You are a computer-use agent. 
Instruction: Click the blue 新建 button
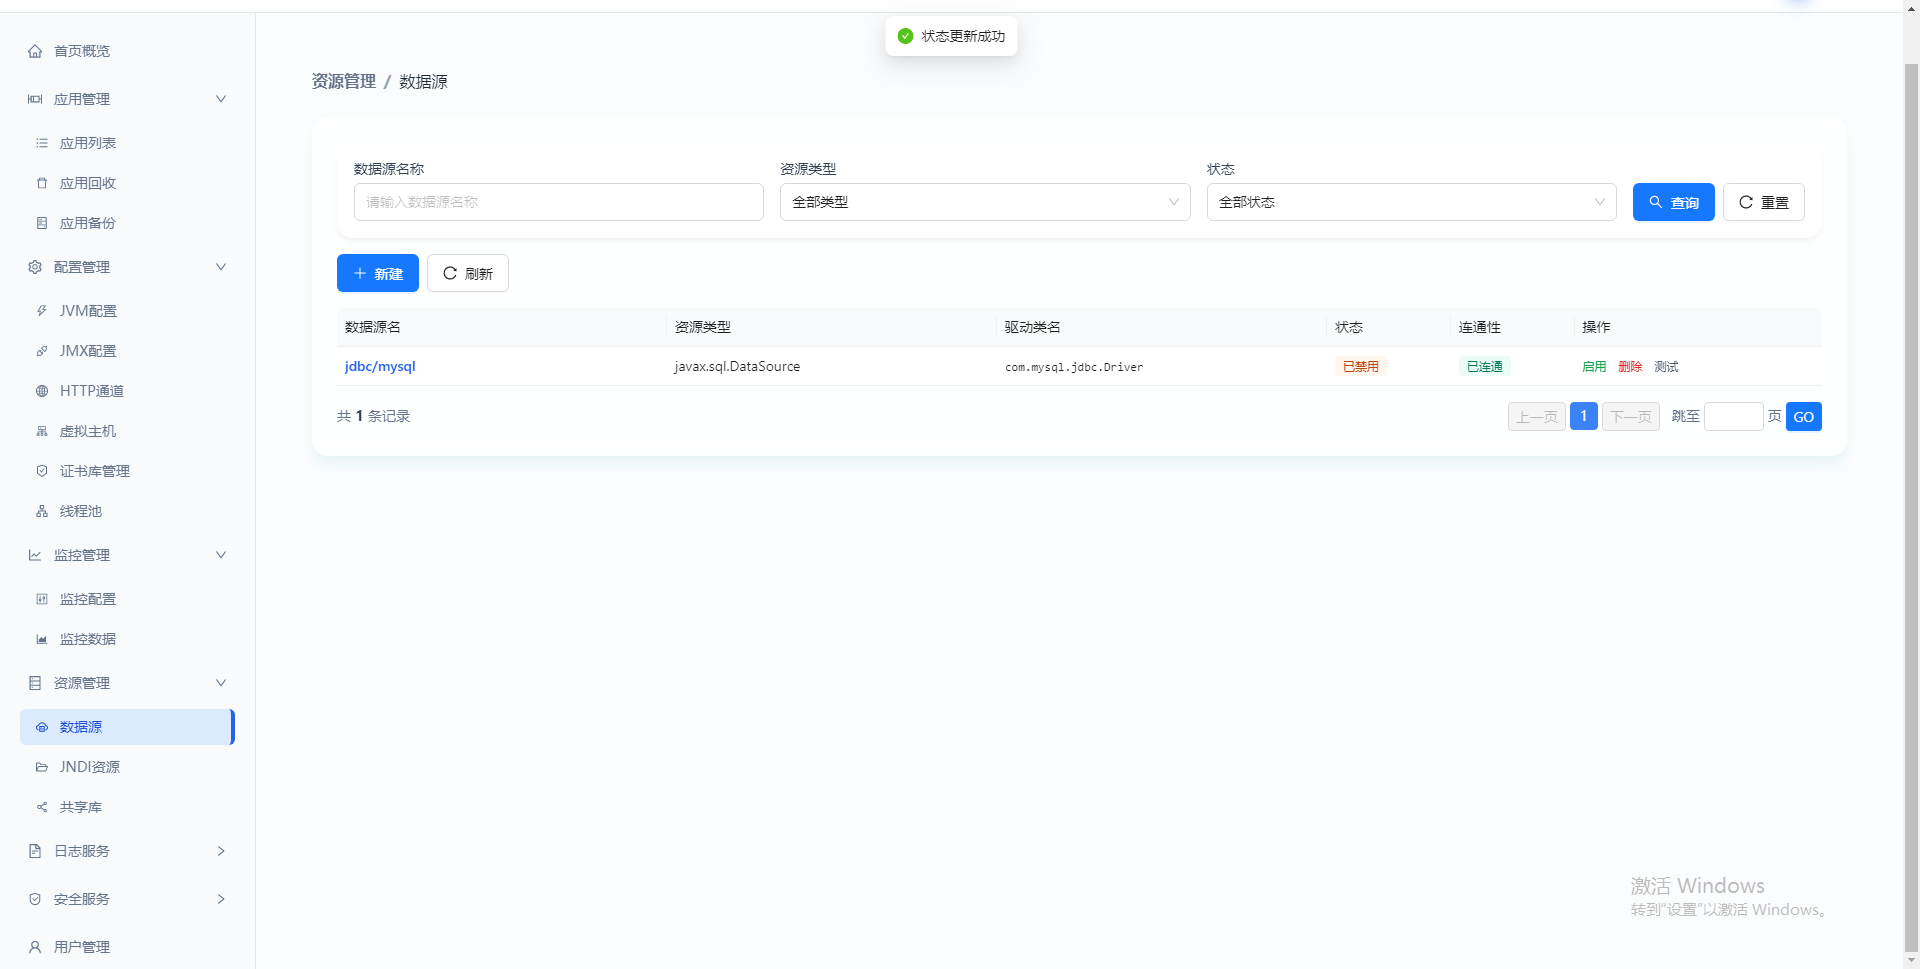[378, 273]
